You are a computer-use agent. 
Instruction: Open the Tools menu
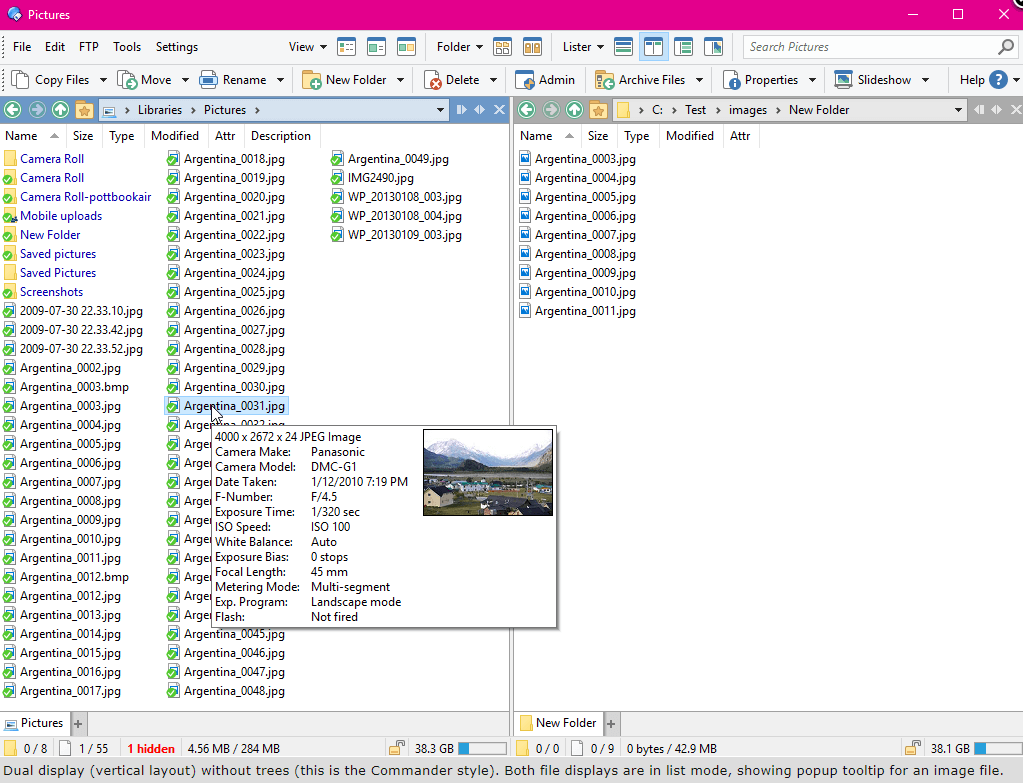point(127,47)
